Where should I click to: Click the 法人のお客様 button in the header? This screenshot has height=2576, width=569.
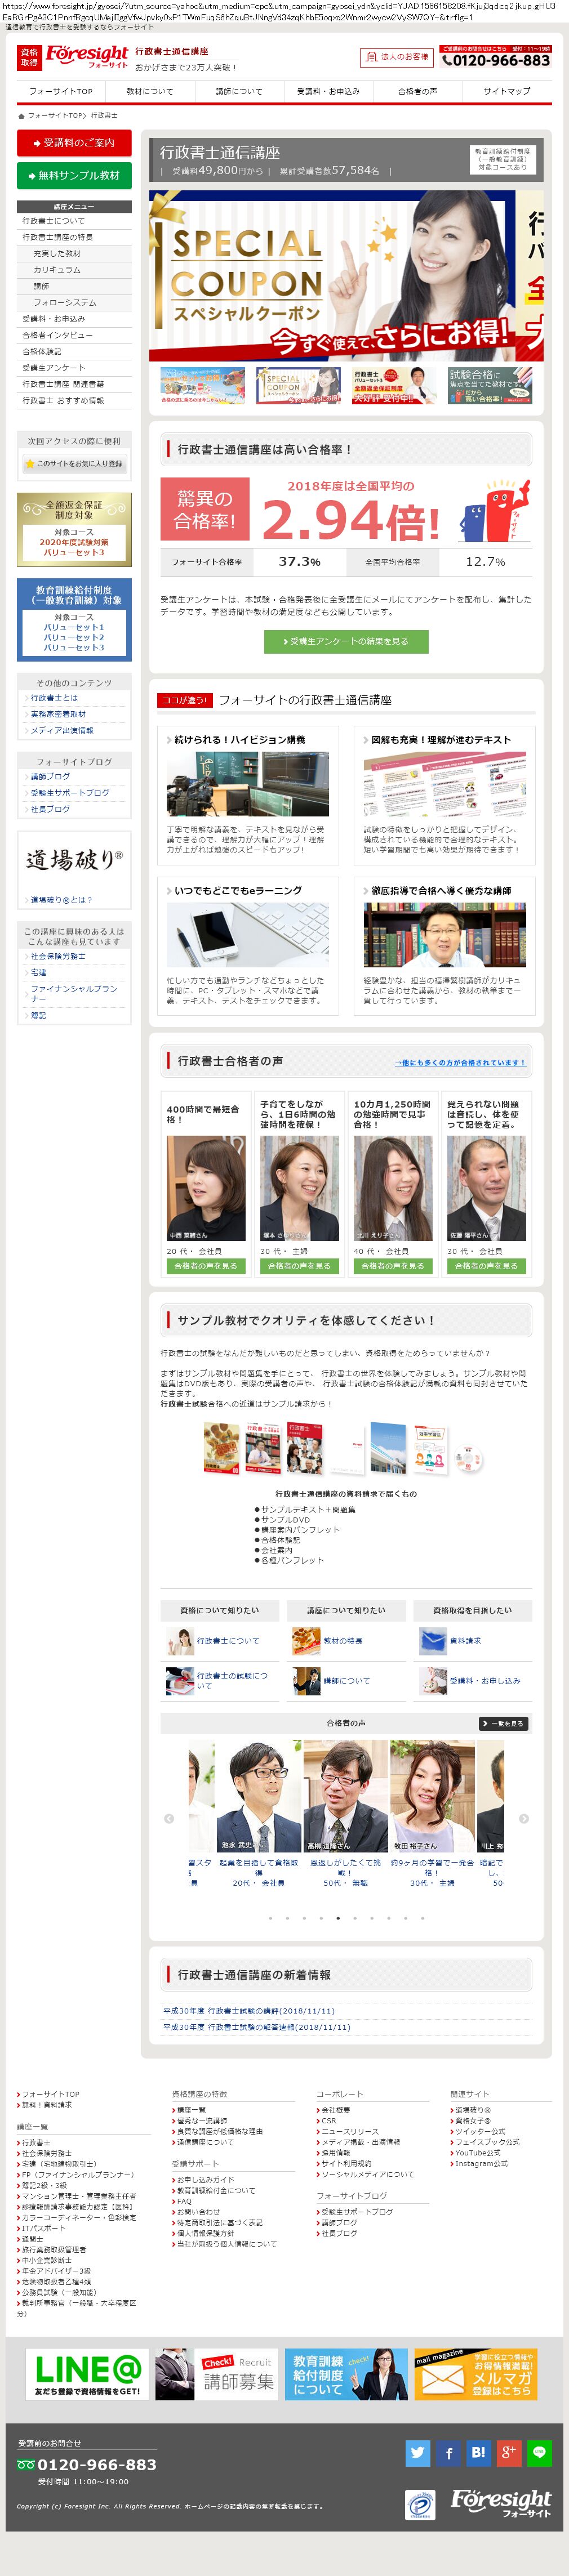click(x=397, y=57)
